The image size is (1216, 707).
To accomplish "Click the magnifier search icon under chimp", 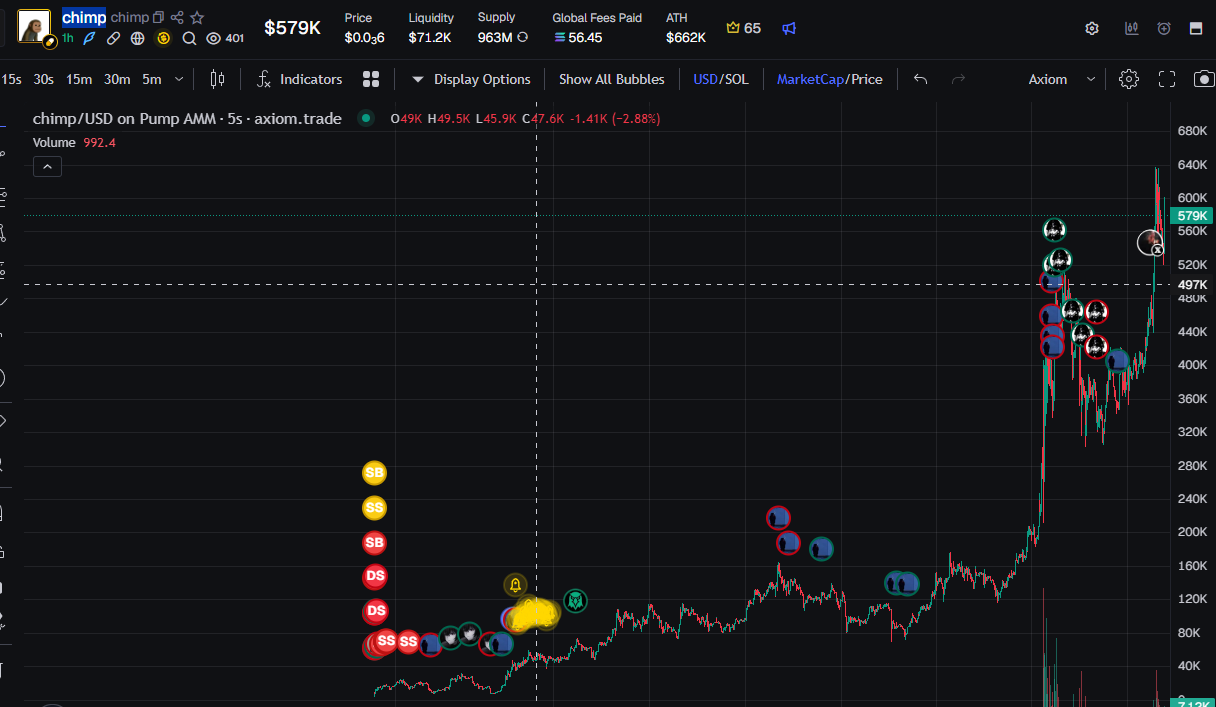I will click(x=189, y=38).
